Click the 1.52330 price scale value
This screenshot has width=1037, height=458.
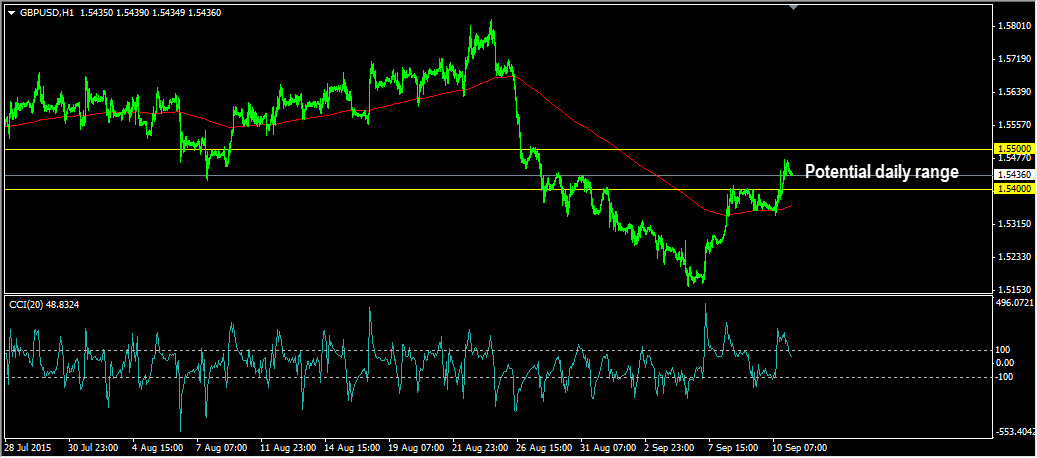[1014, 256]
